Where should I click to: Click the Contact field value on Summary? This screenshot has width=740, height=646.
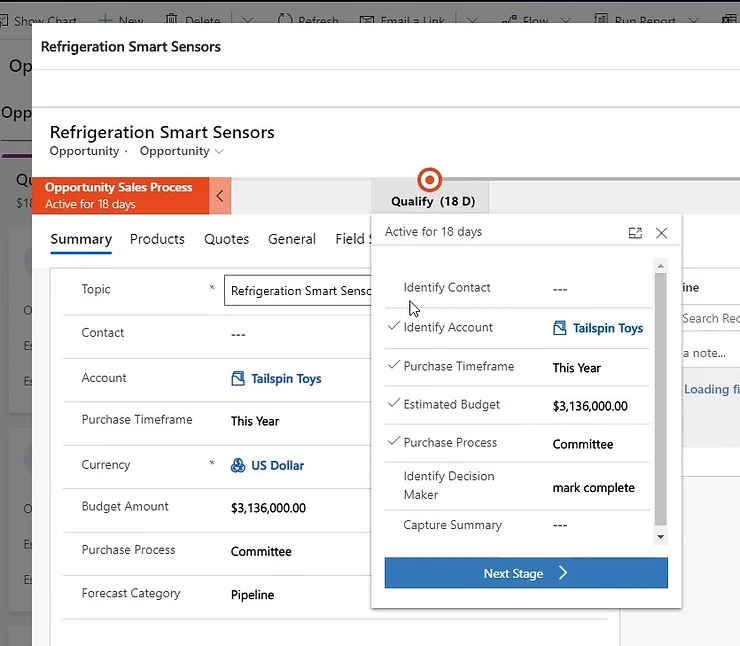click(x=238, y=335)
